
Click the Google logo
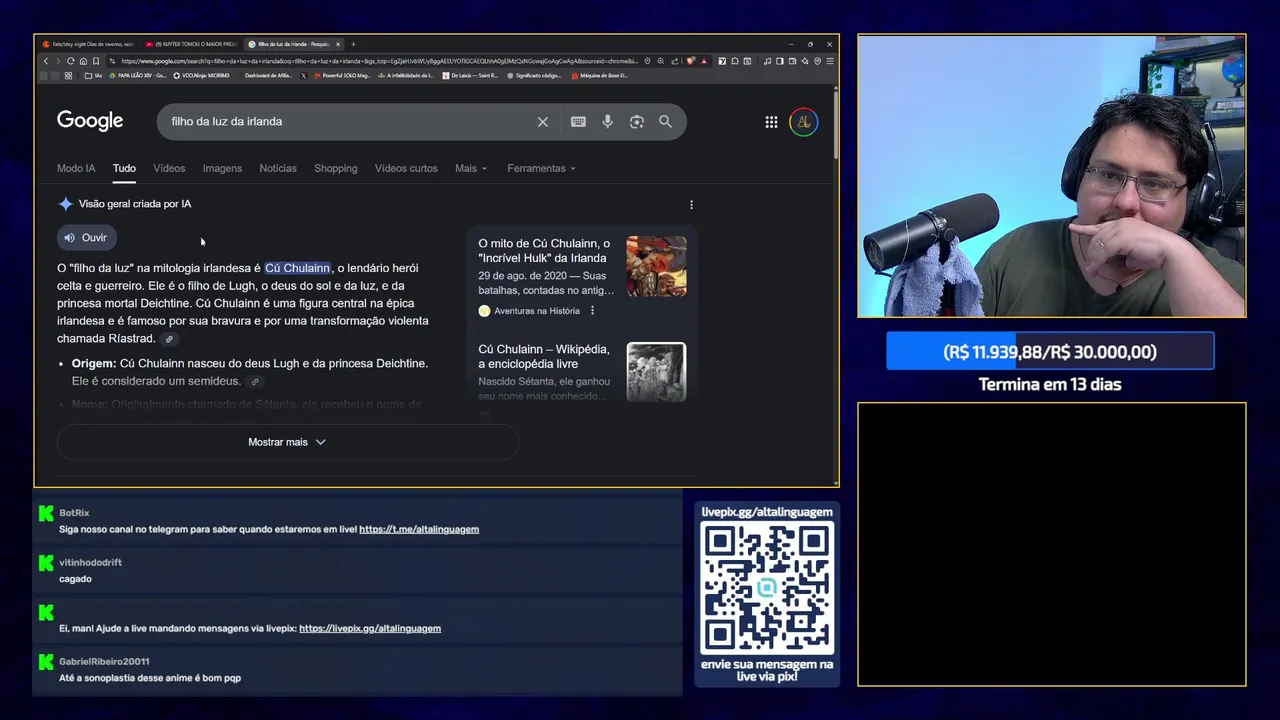90,121
